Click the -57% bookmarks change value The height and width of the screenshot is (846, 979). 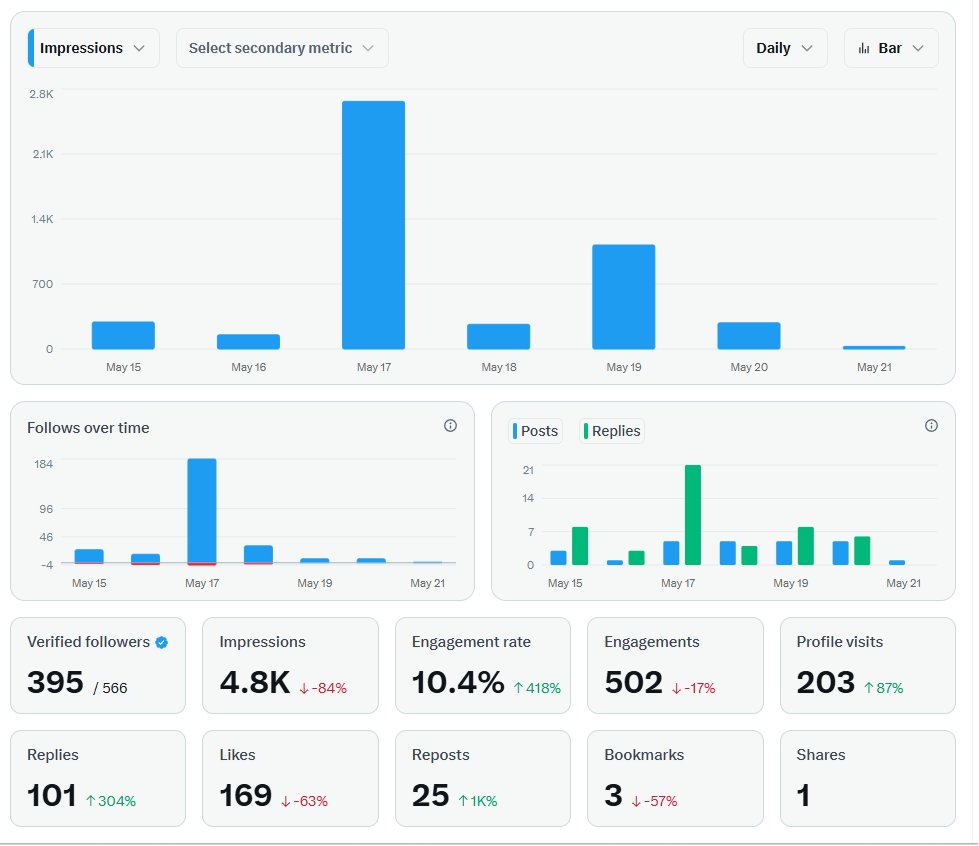click(654, 801)
